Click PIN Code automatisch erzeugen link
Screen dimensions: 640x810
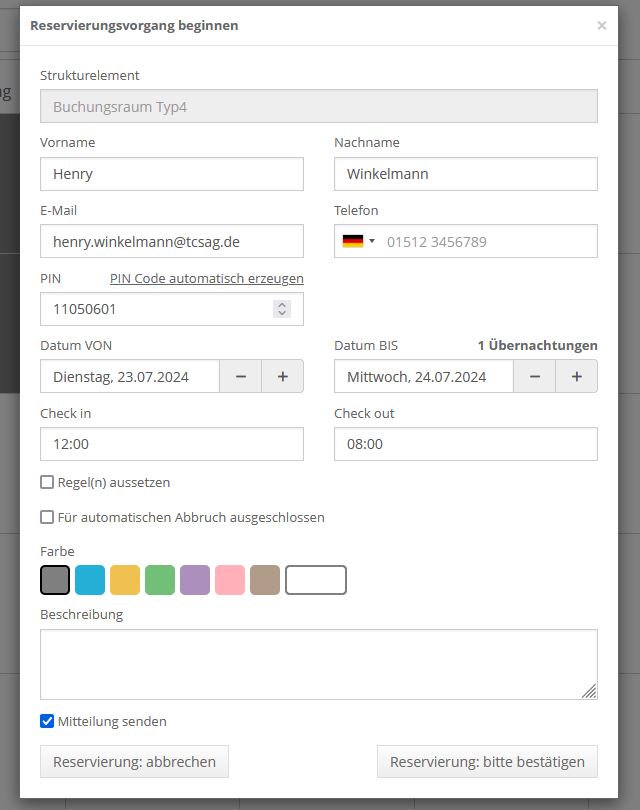[x=206, y=279]
